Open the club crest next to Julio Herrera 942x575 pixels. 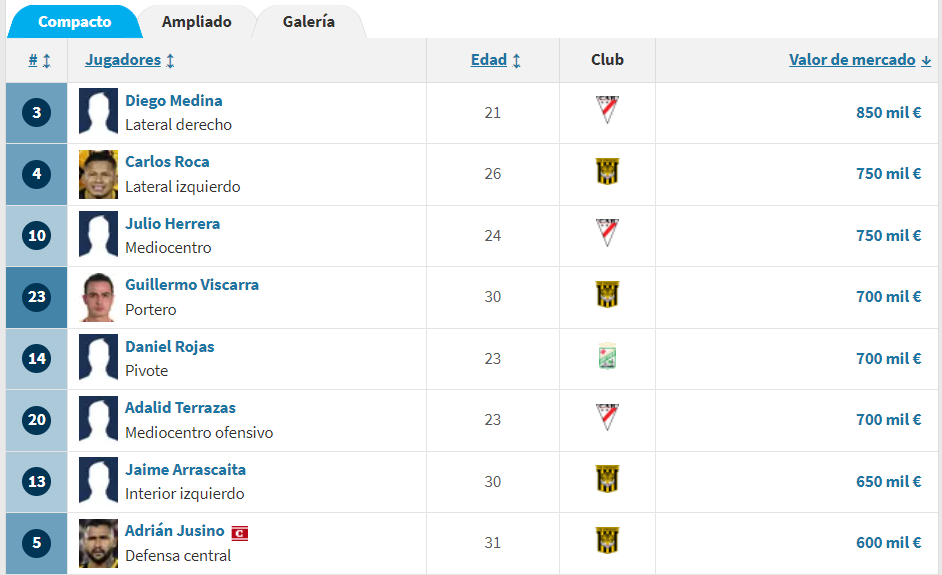coord(607,233)
